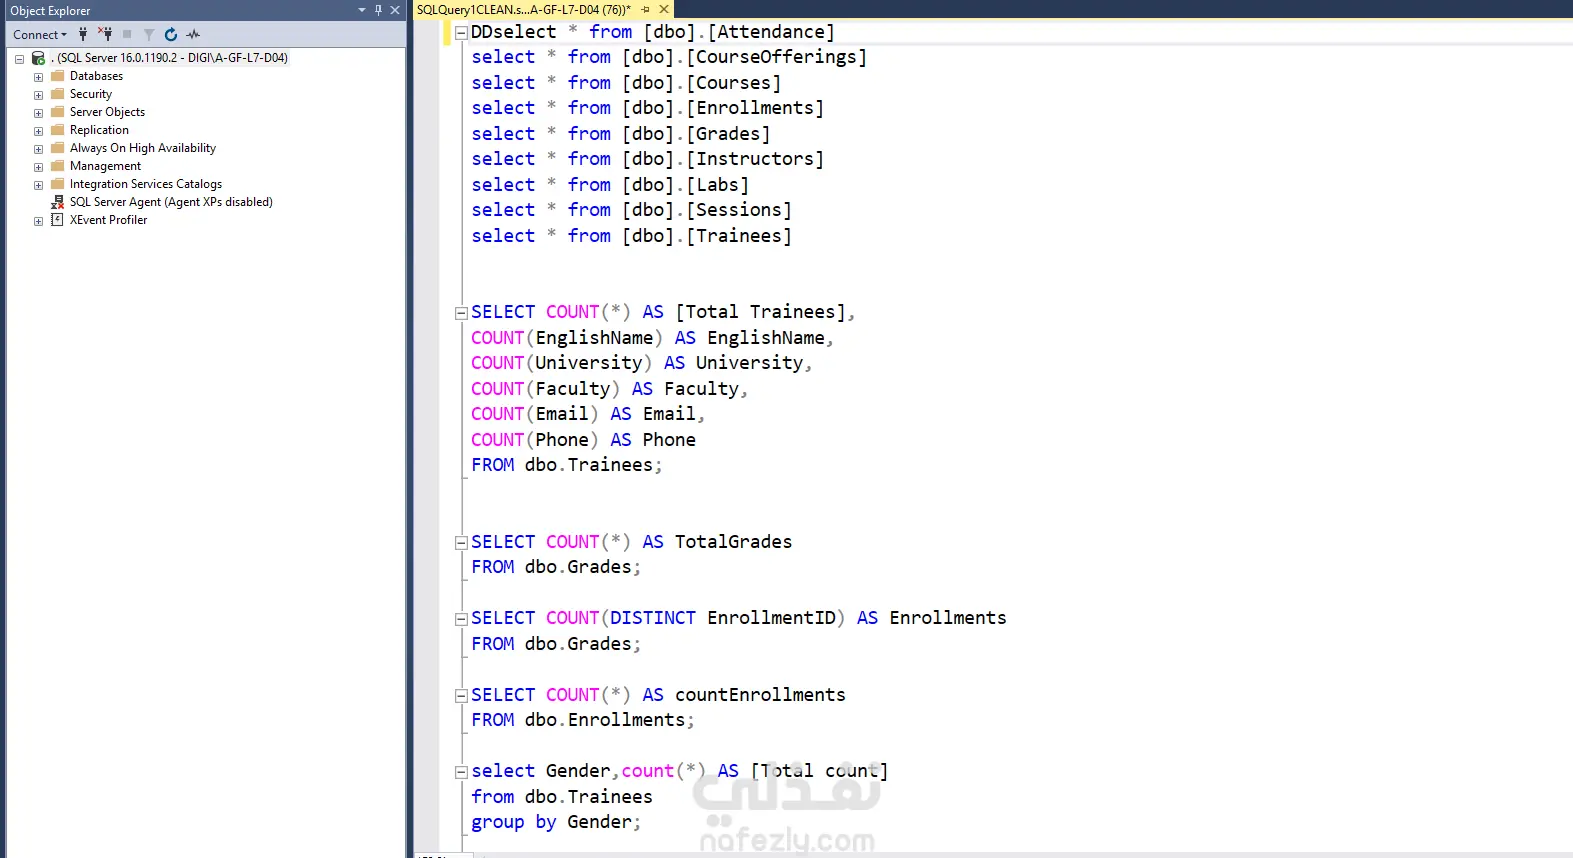Viewport: 1573px width, 858px height.
Task: Collapse the DDselect Attendance code block
Action: coord(461,33)
